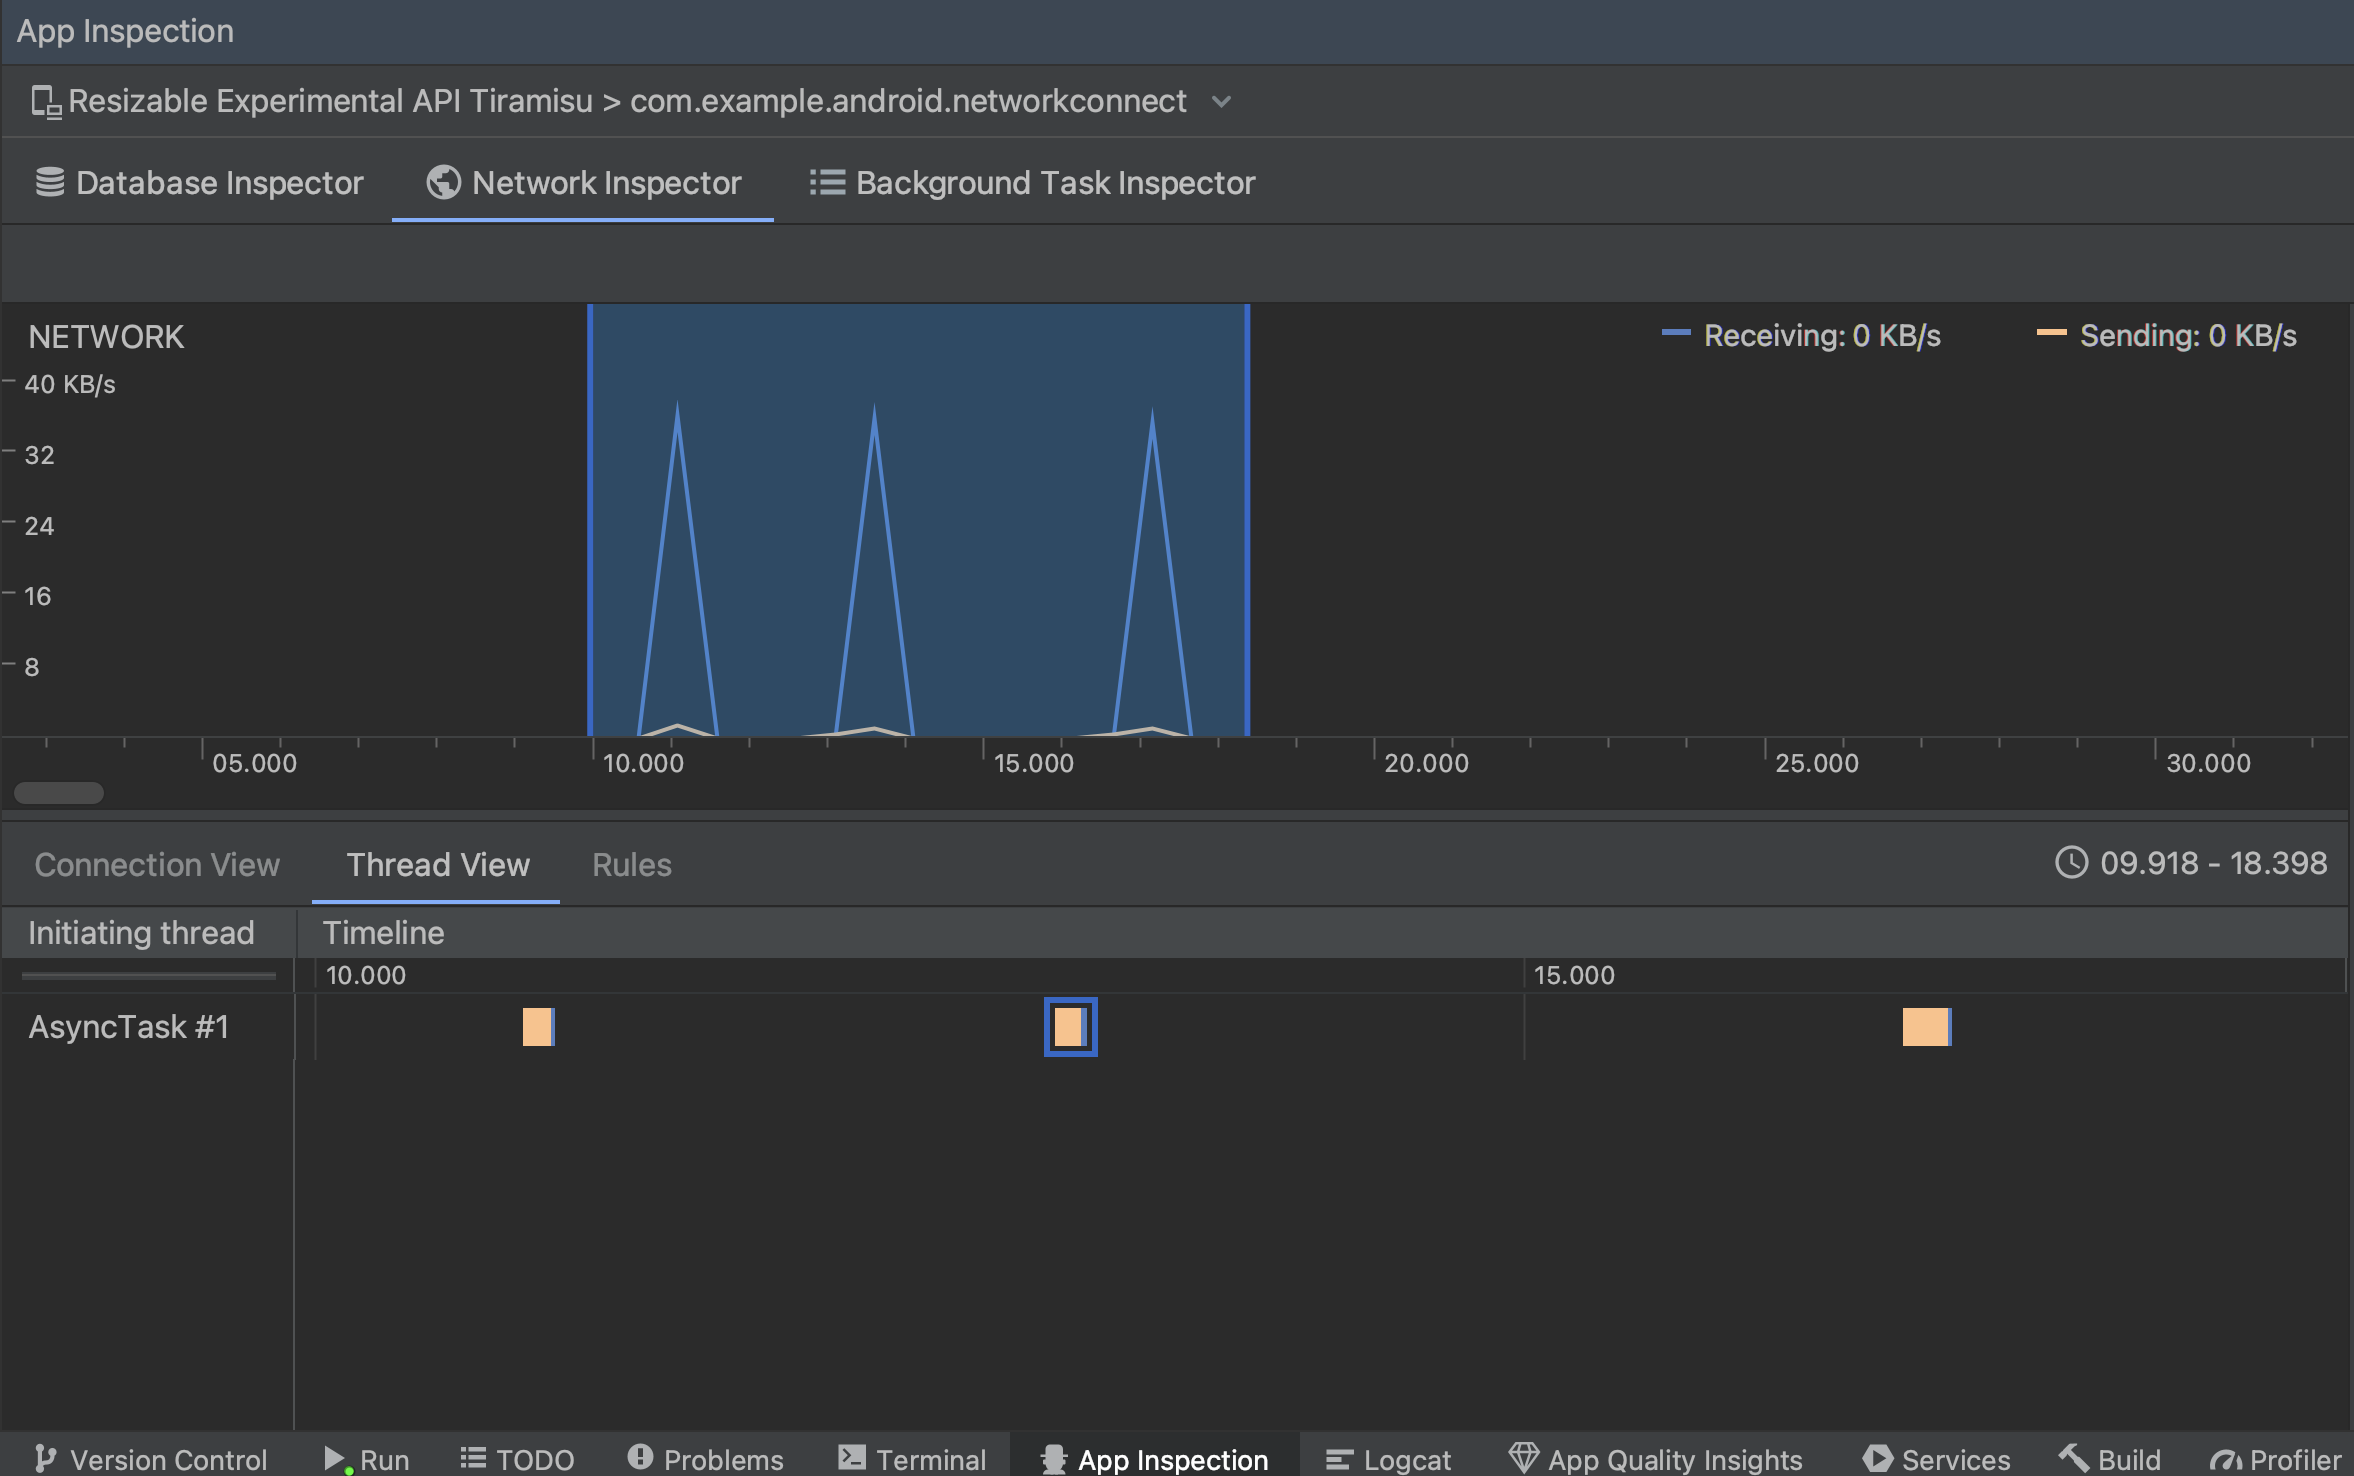Select the Rules tab in inspection panel
This screenshot has height=1476, width=2354.
click(x=632, y=864)
